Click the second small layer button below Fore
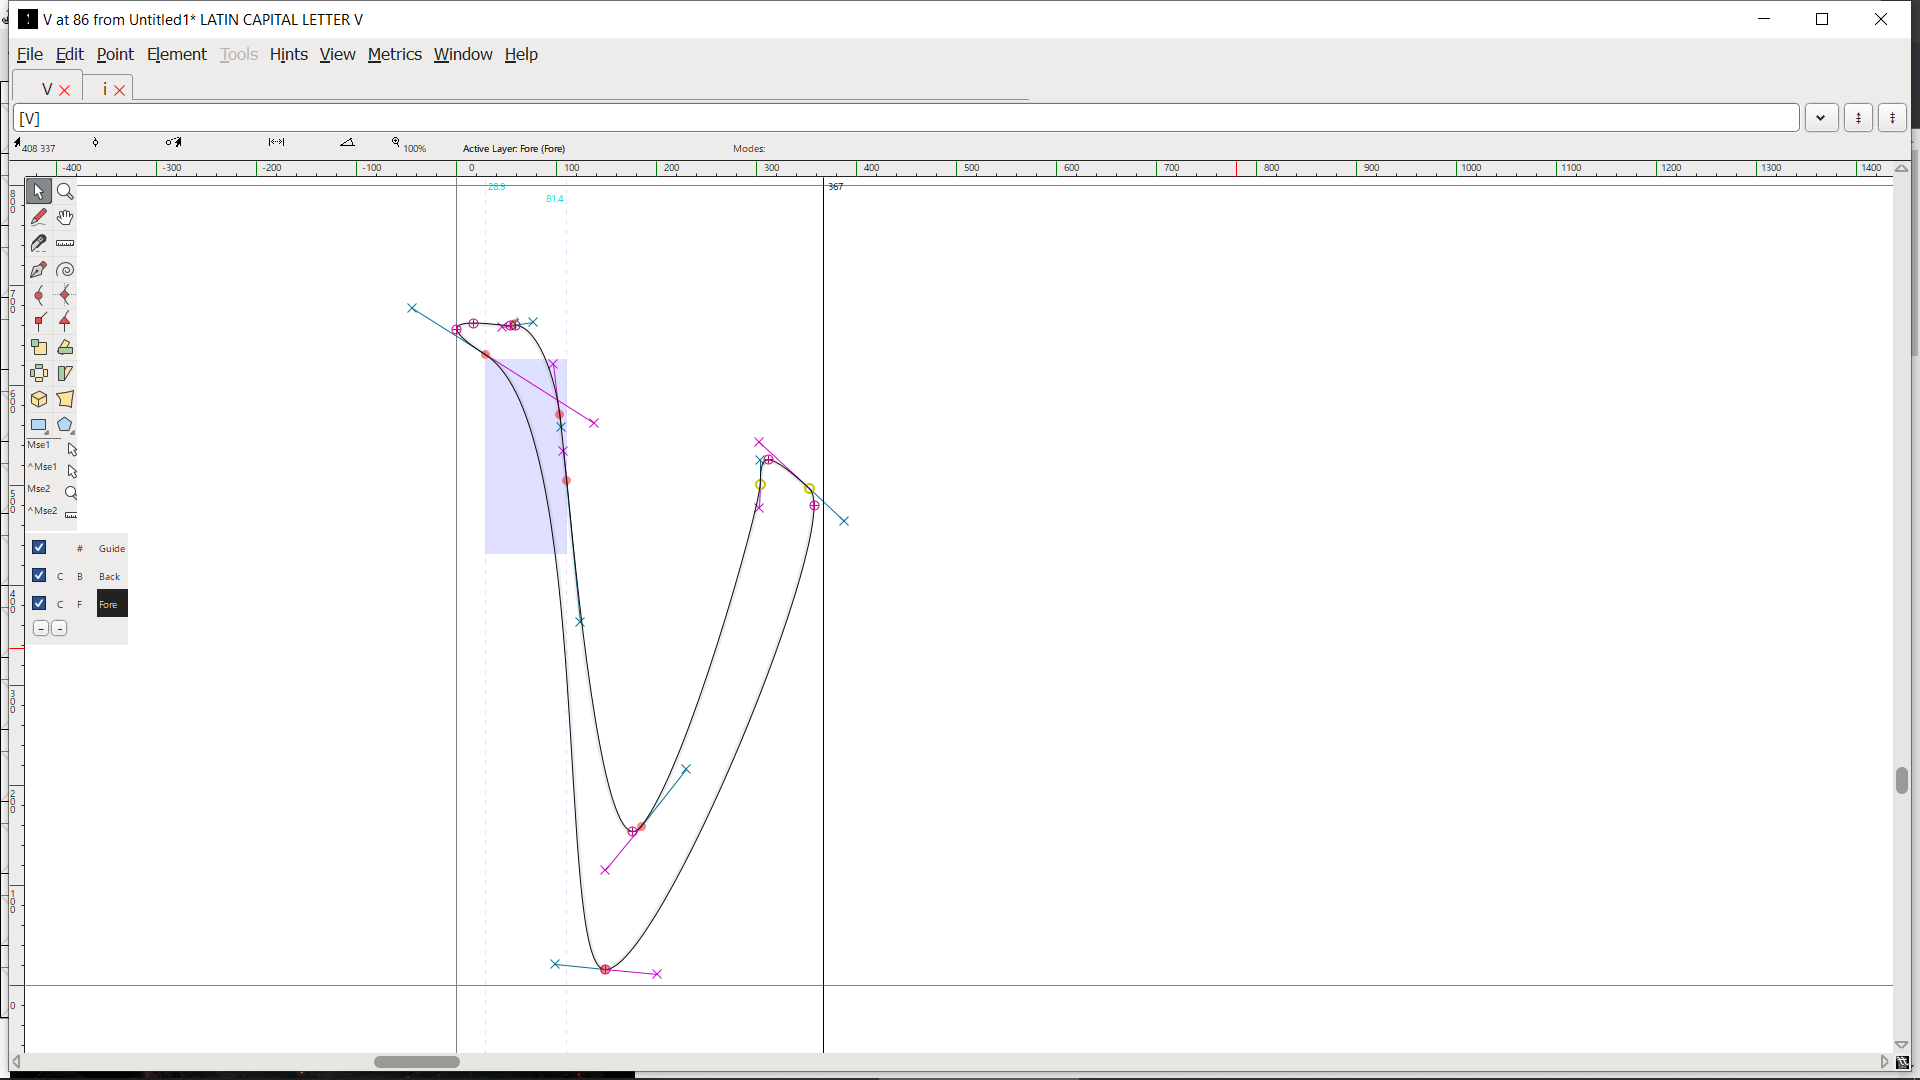Image resolution: width=1920 pixels, height=1080 pixels. coord(59,629)
